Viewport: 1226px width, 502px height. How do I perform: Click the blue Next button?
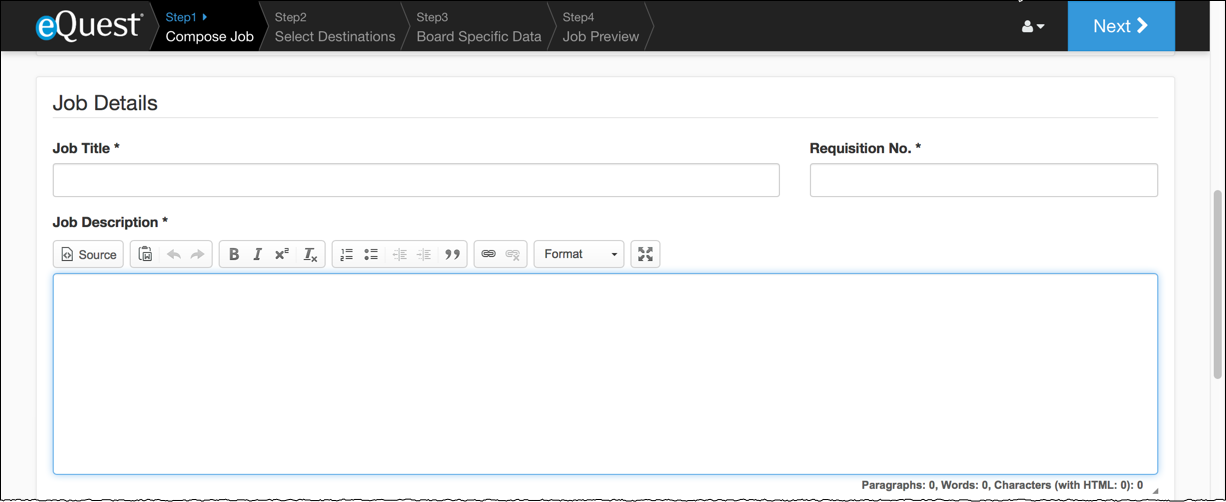tap(1120, 26)
